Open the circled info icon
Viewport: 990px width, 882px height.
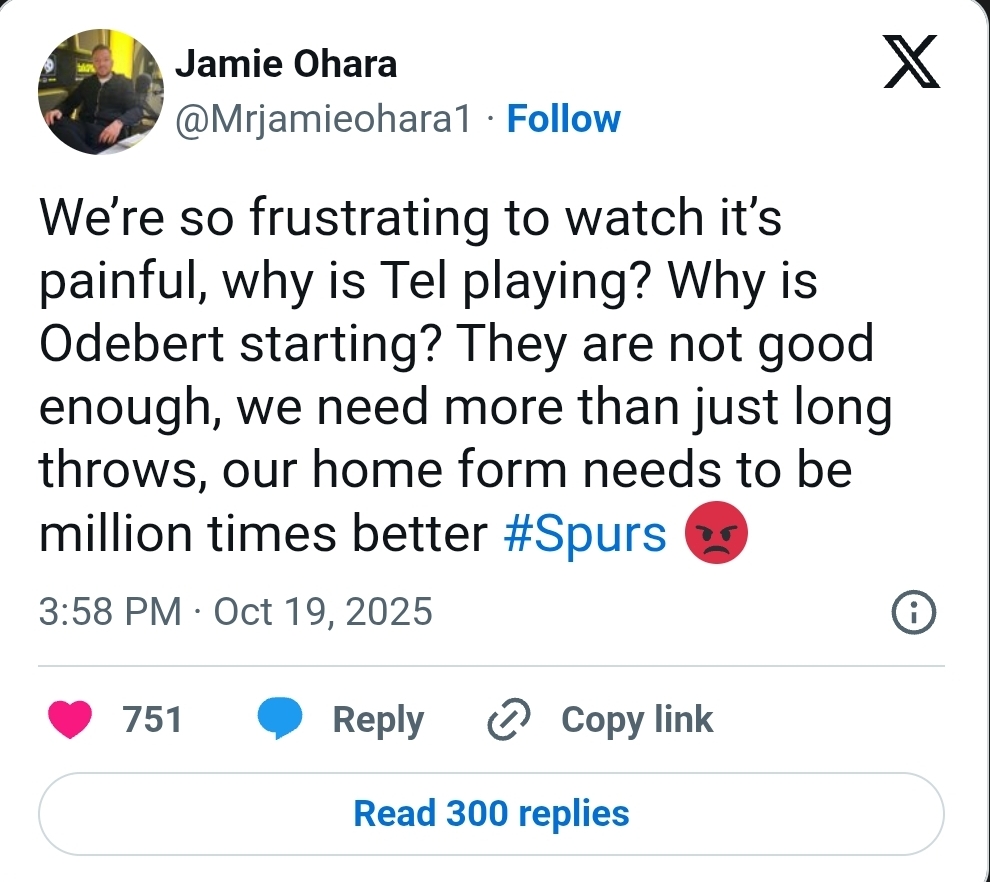click(x=913, y=612)
